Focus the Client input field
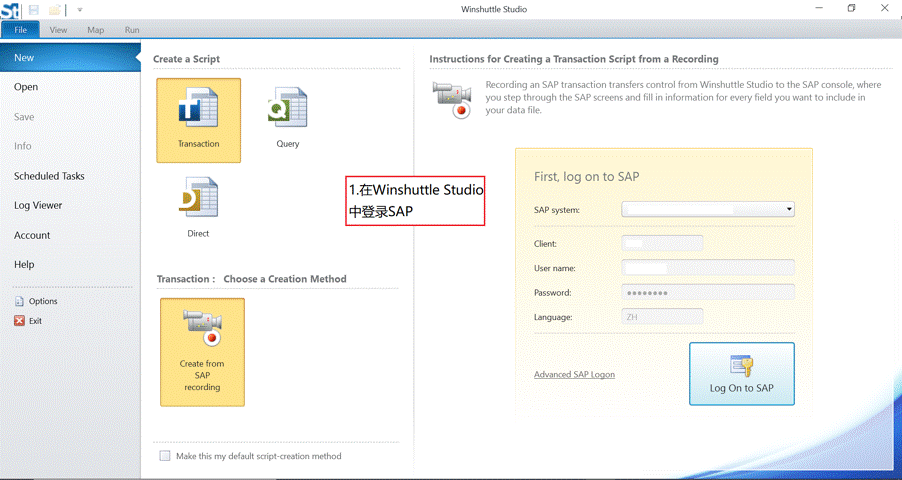This screenshot has height=480, width=902. [x=662, y=243]
